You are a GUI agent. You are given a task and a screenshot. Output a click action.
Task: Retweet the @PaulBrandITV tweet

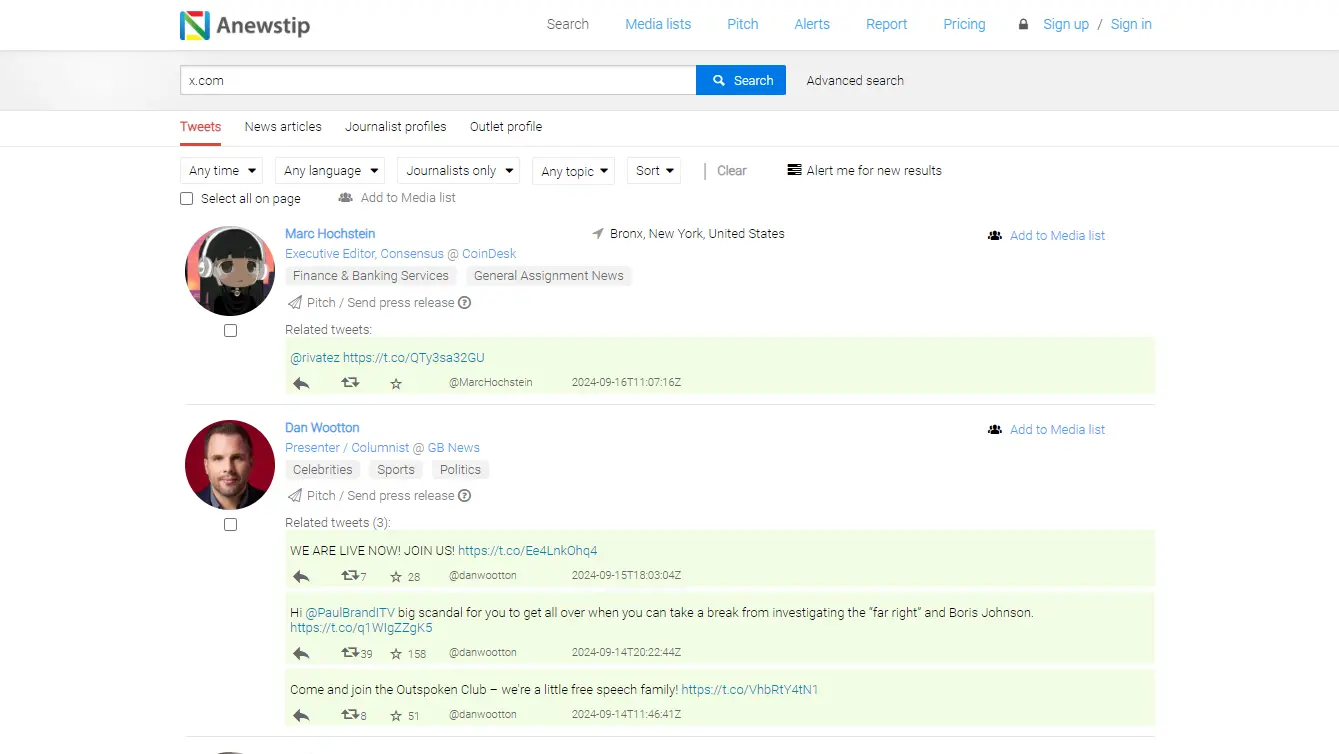(350, 652)
